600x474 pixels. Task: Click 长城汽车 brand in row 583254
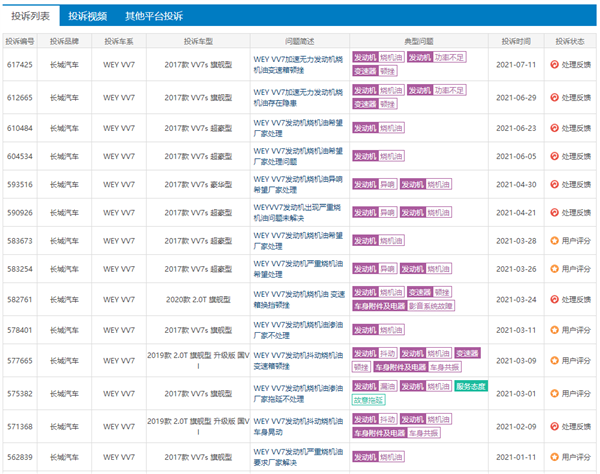click(x=64, y=269)
